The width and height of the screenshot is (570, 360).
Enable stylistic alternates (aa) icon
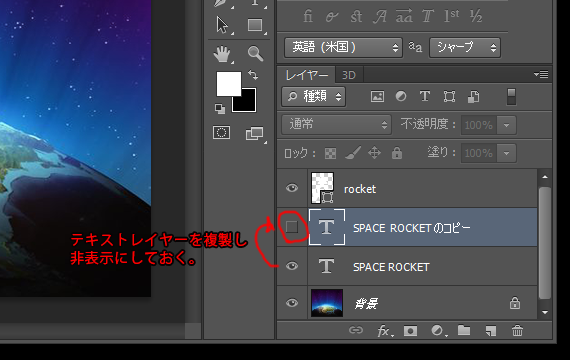tap(404, 16)
